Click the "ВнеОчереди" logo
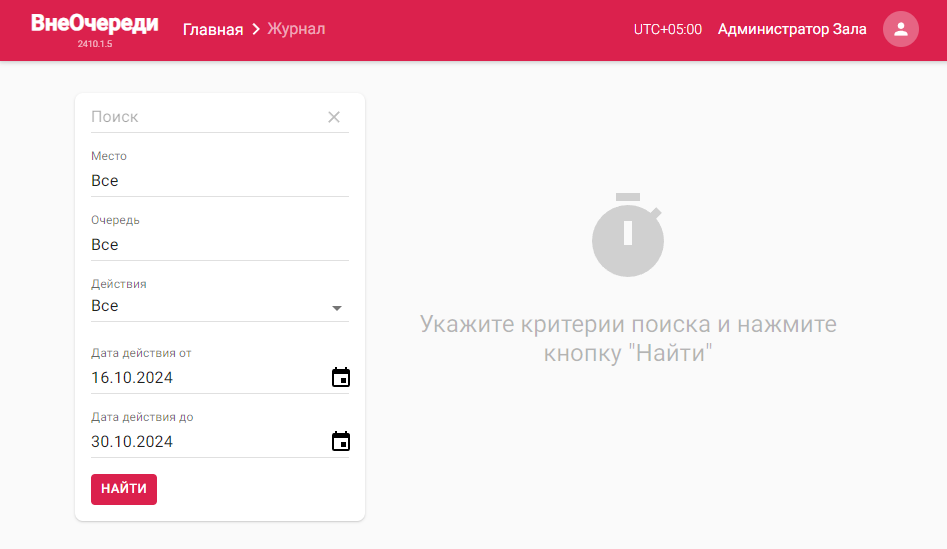 point(95,24)
